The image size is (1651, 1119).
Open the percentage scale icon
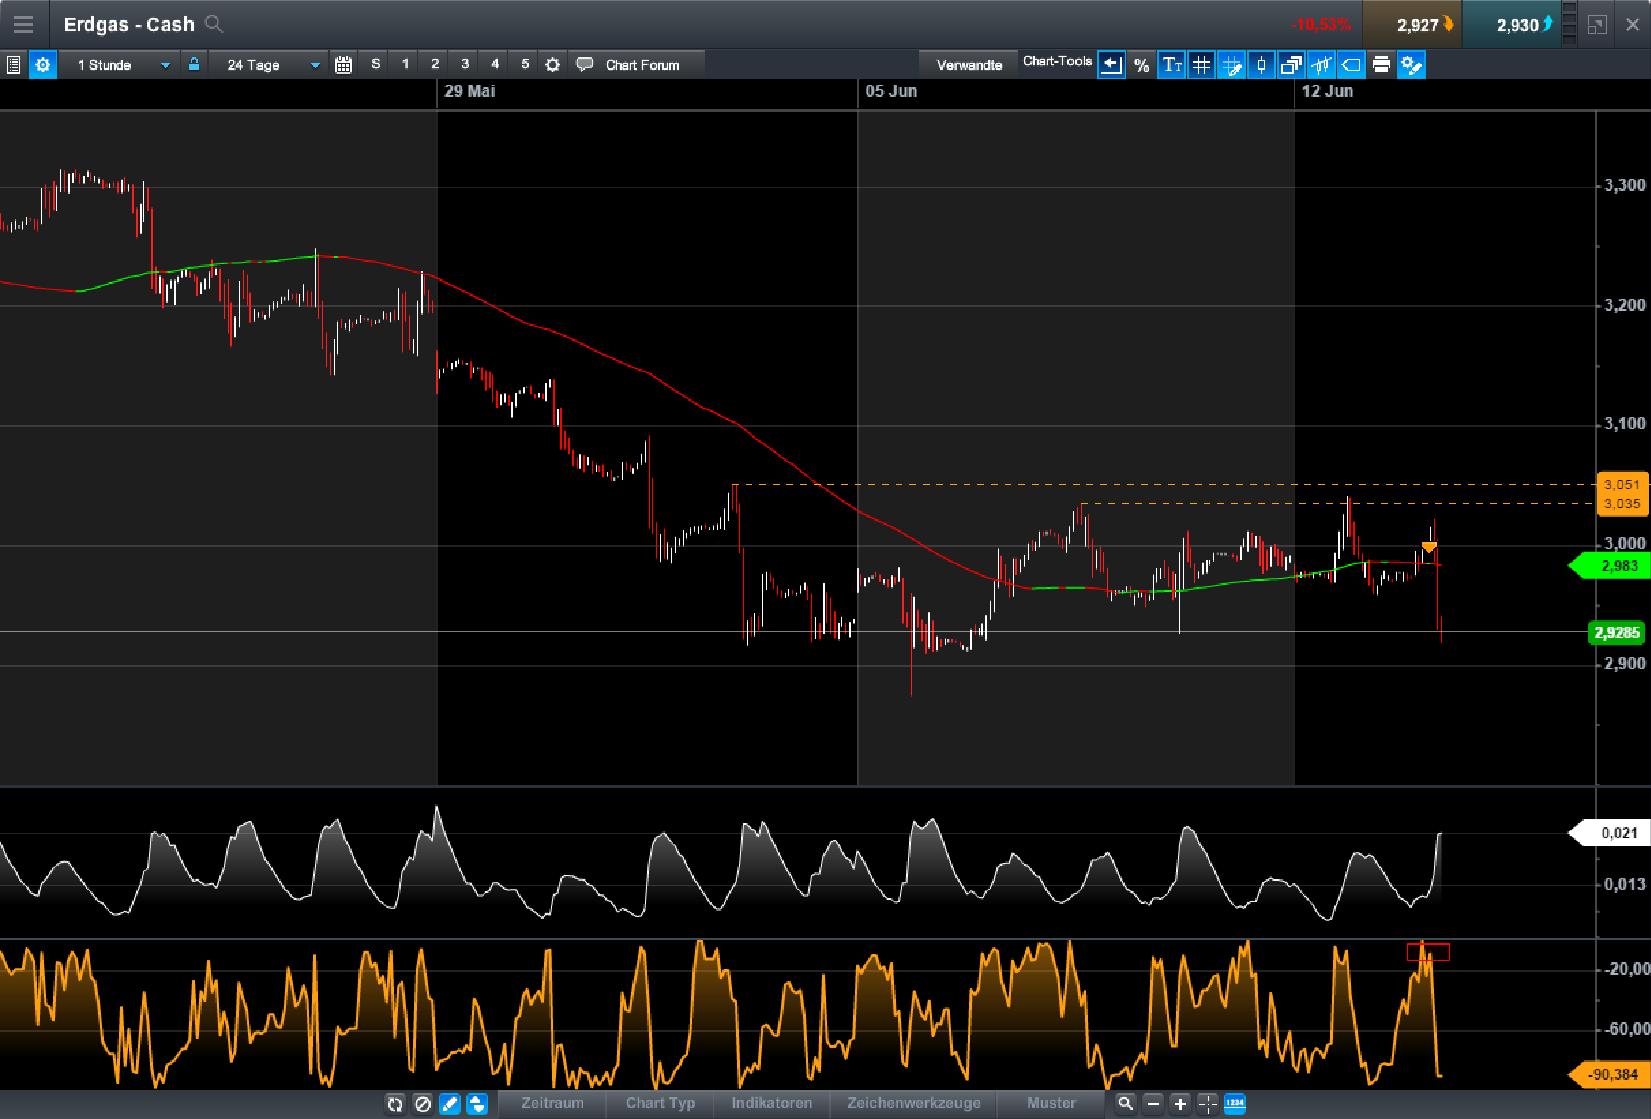pos(1140,64)
